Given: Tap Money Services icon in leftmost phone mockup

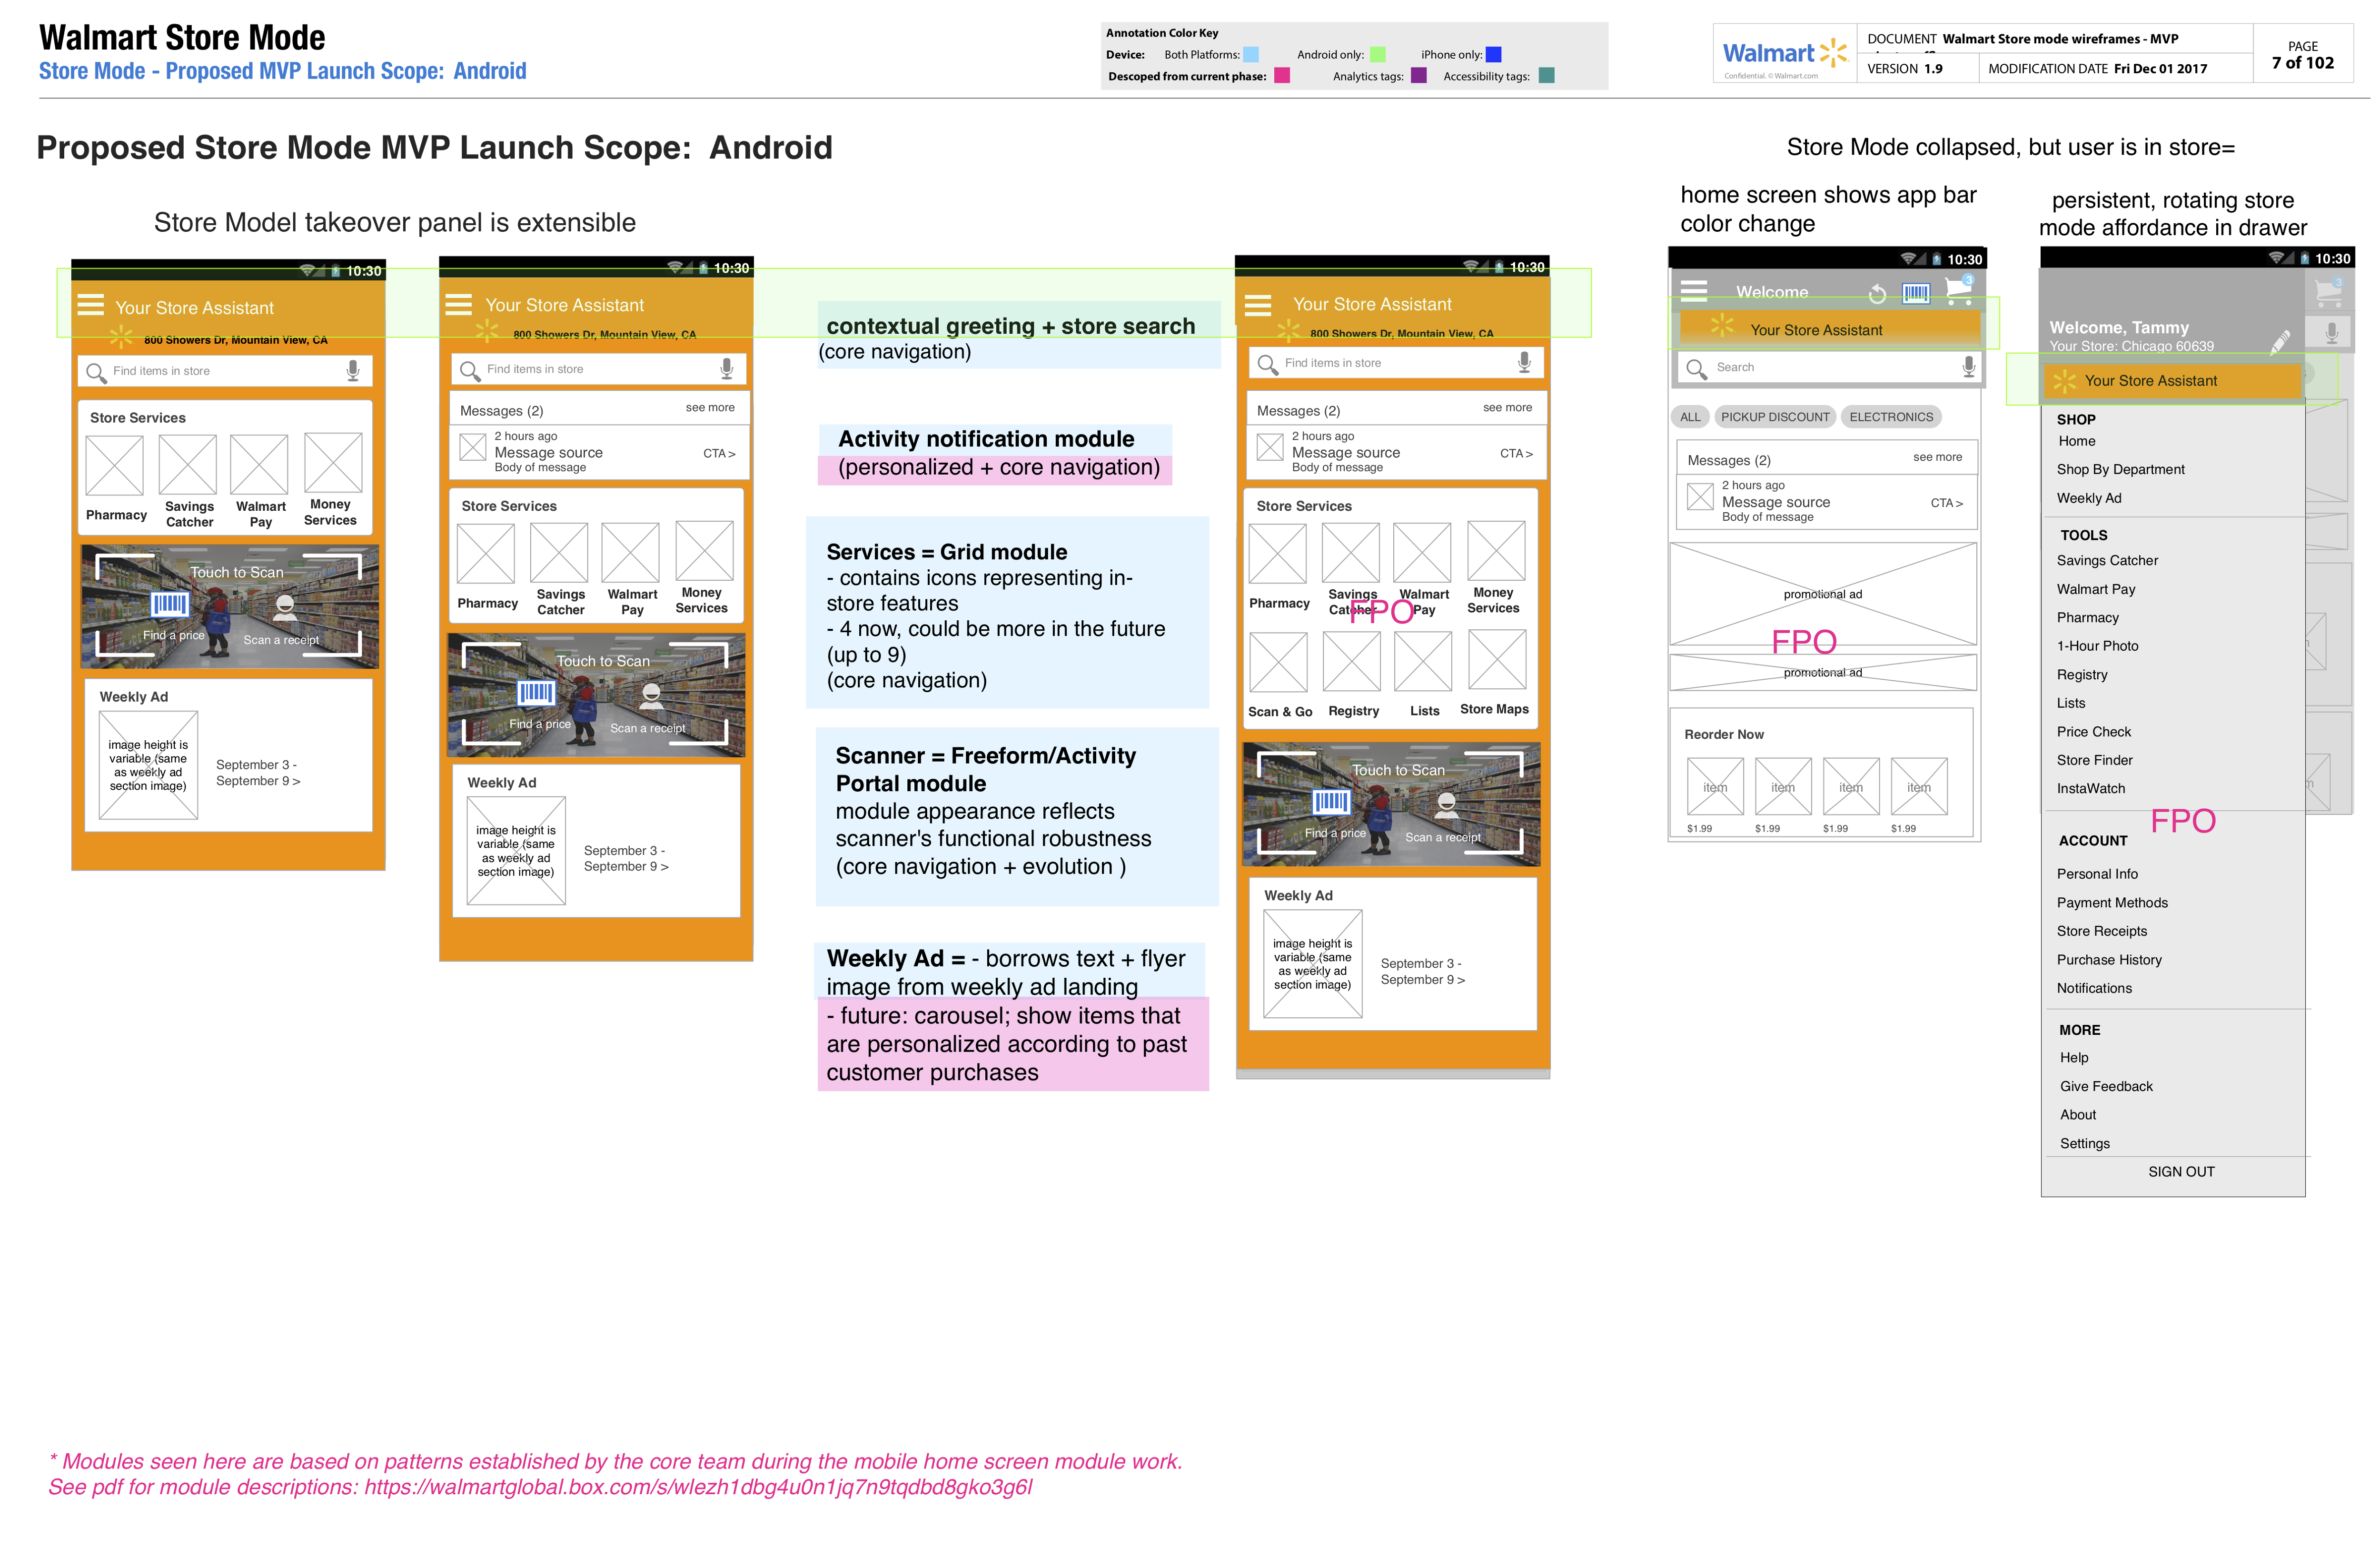Looking at the screenshot, I should point(333,463).
